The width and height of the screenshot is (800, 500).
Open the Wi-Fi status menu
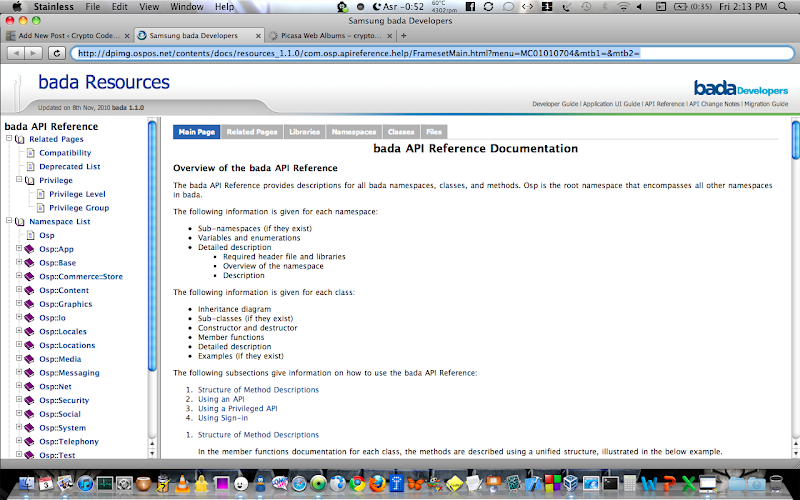click(623, 7)
